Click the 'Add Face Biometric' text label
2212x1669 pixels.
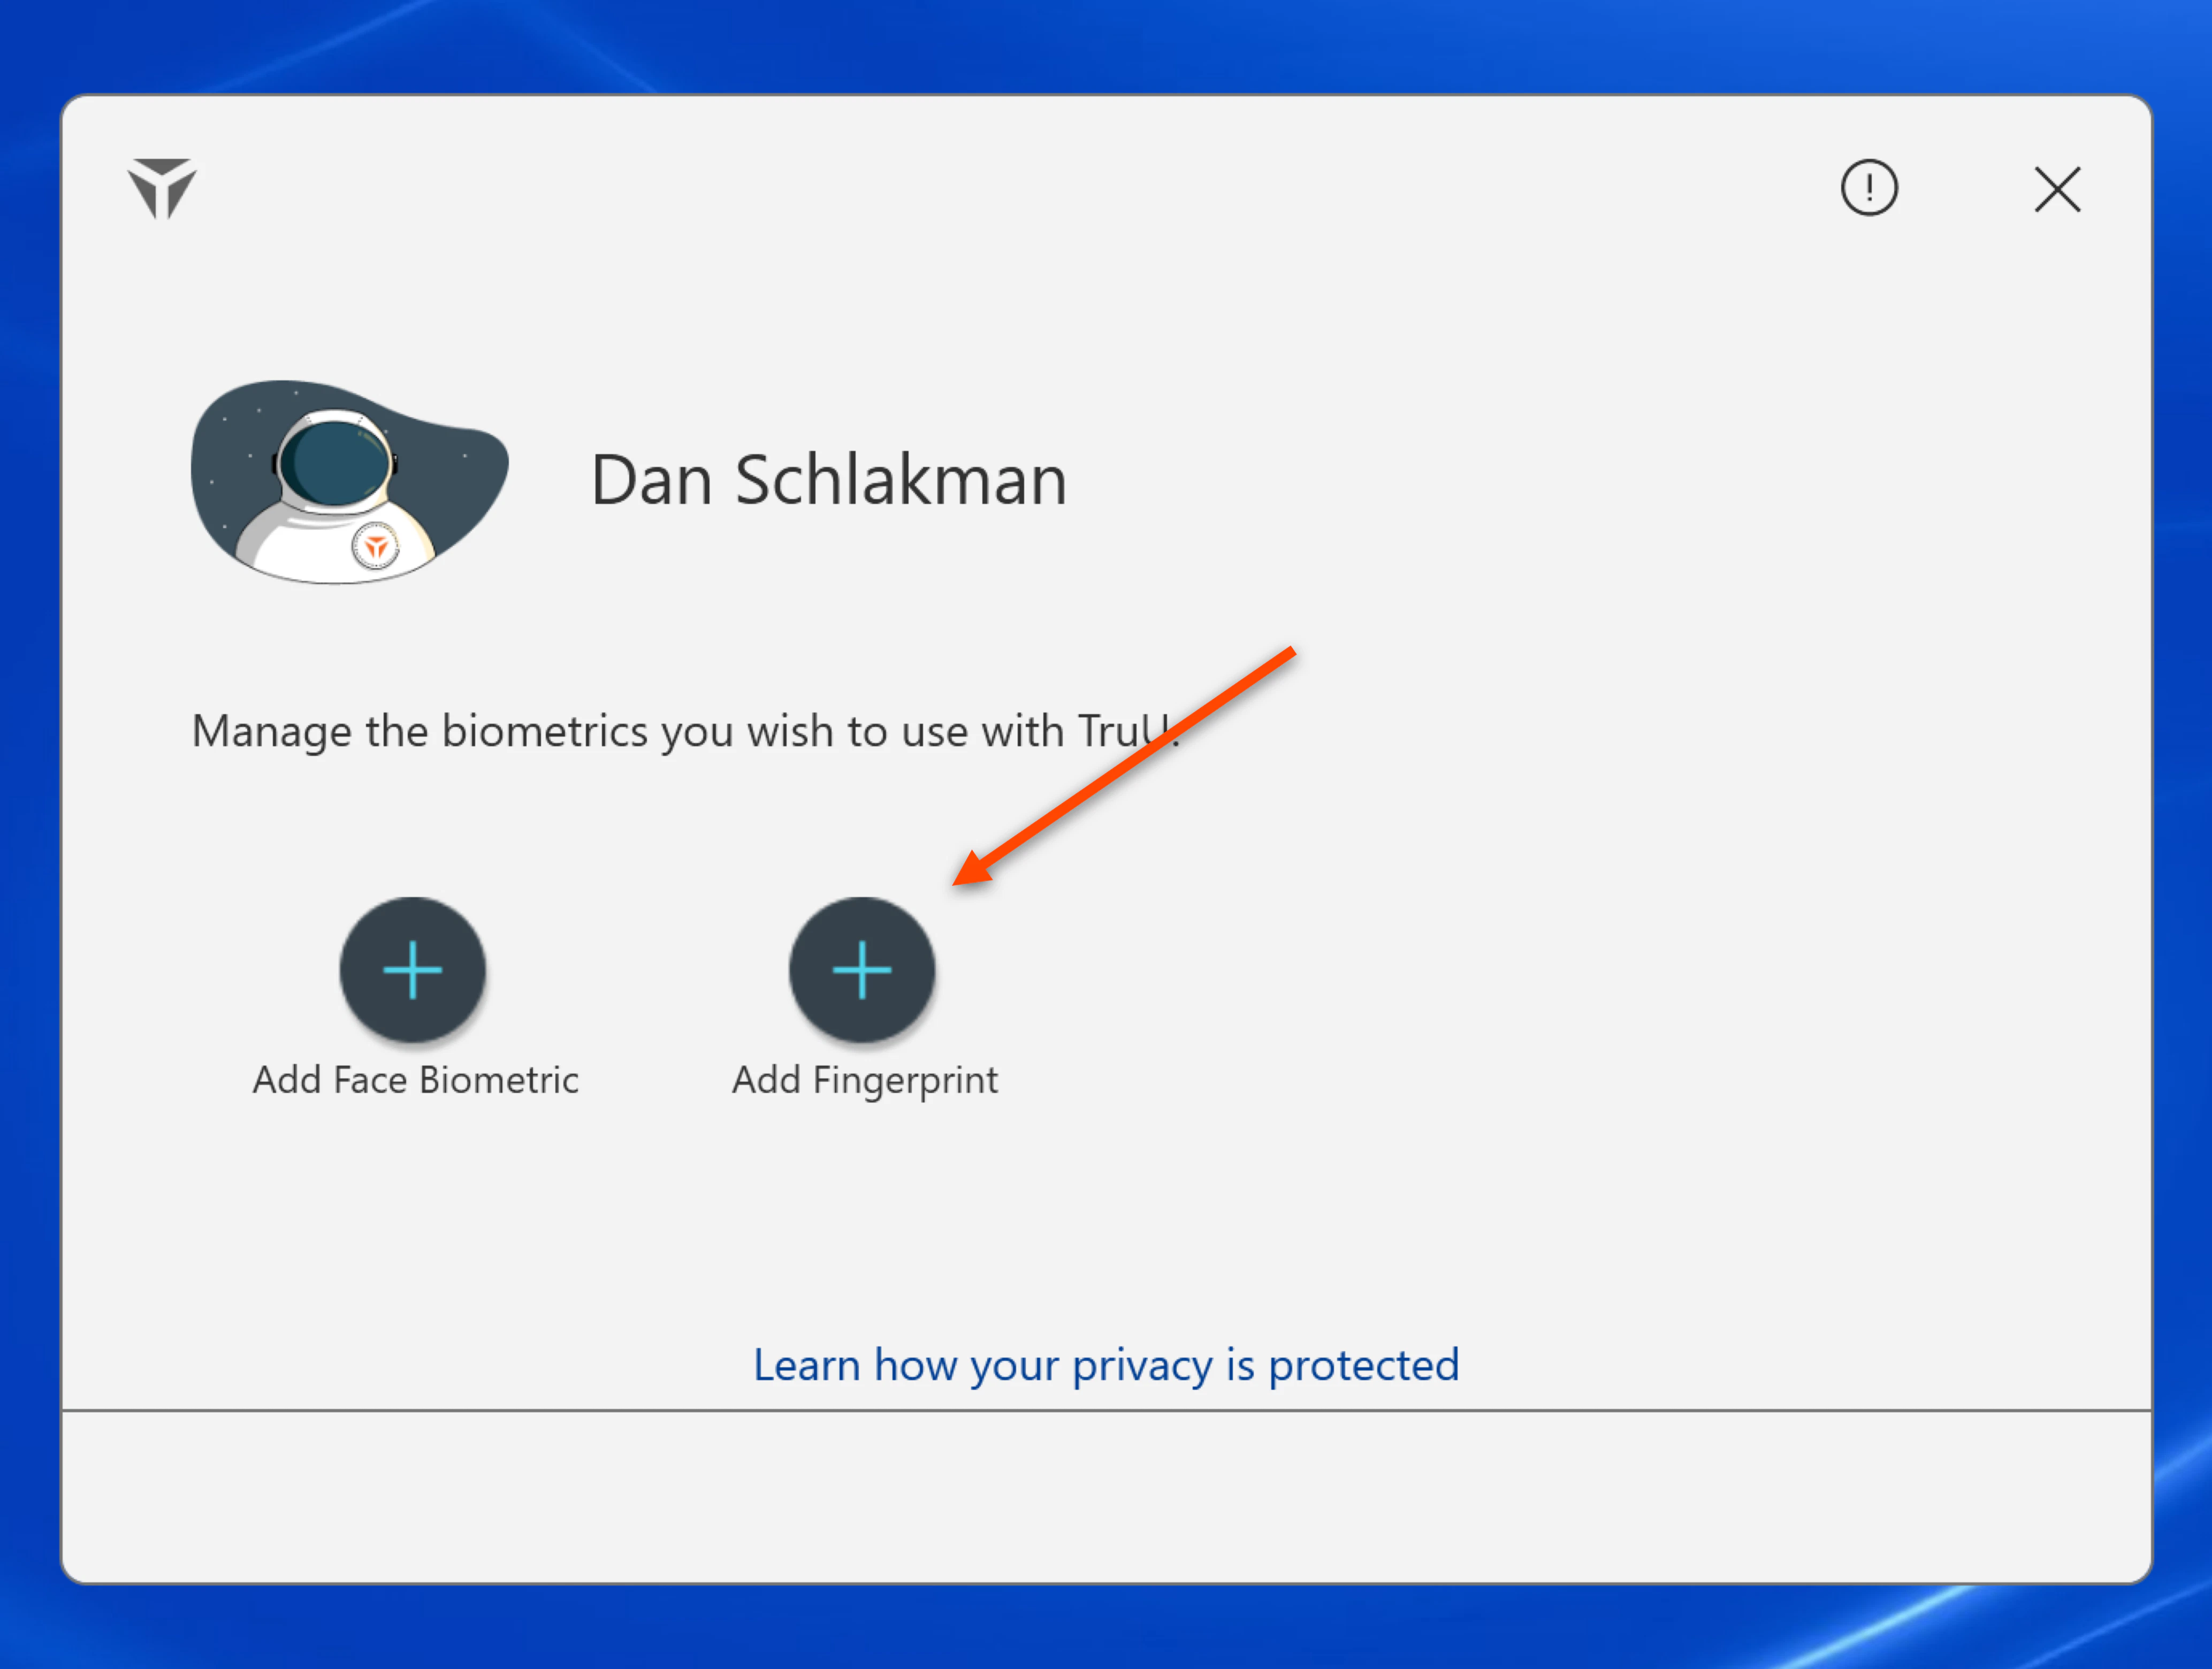pyautogui.click(x=415, y=1080)
